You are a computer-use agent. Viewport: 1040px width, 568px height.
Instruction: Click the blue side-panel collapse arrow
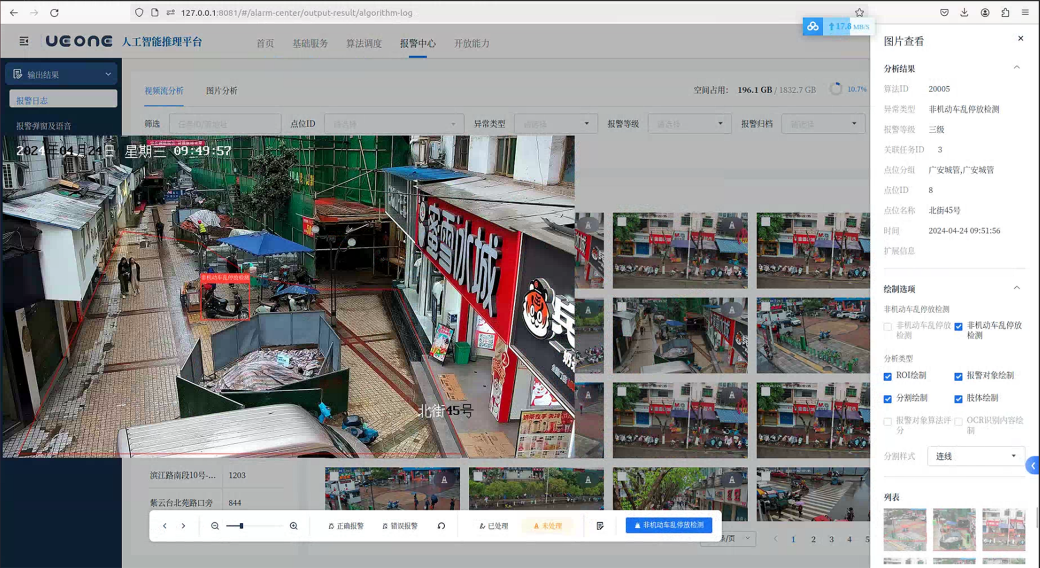(x=1033, y=465)
